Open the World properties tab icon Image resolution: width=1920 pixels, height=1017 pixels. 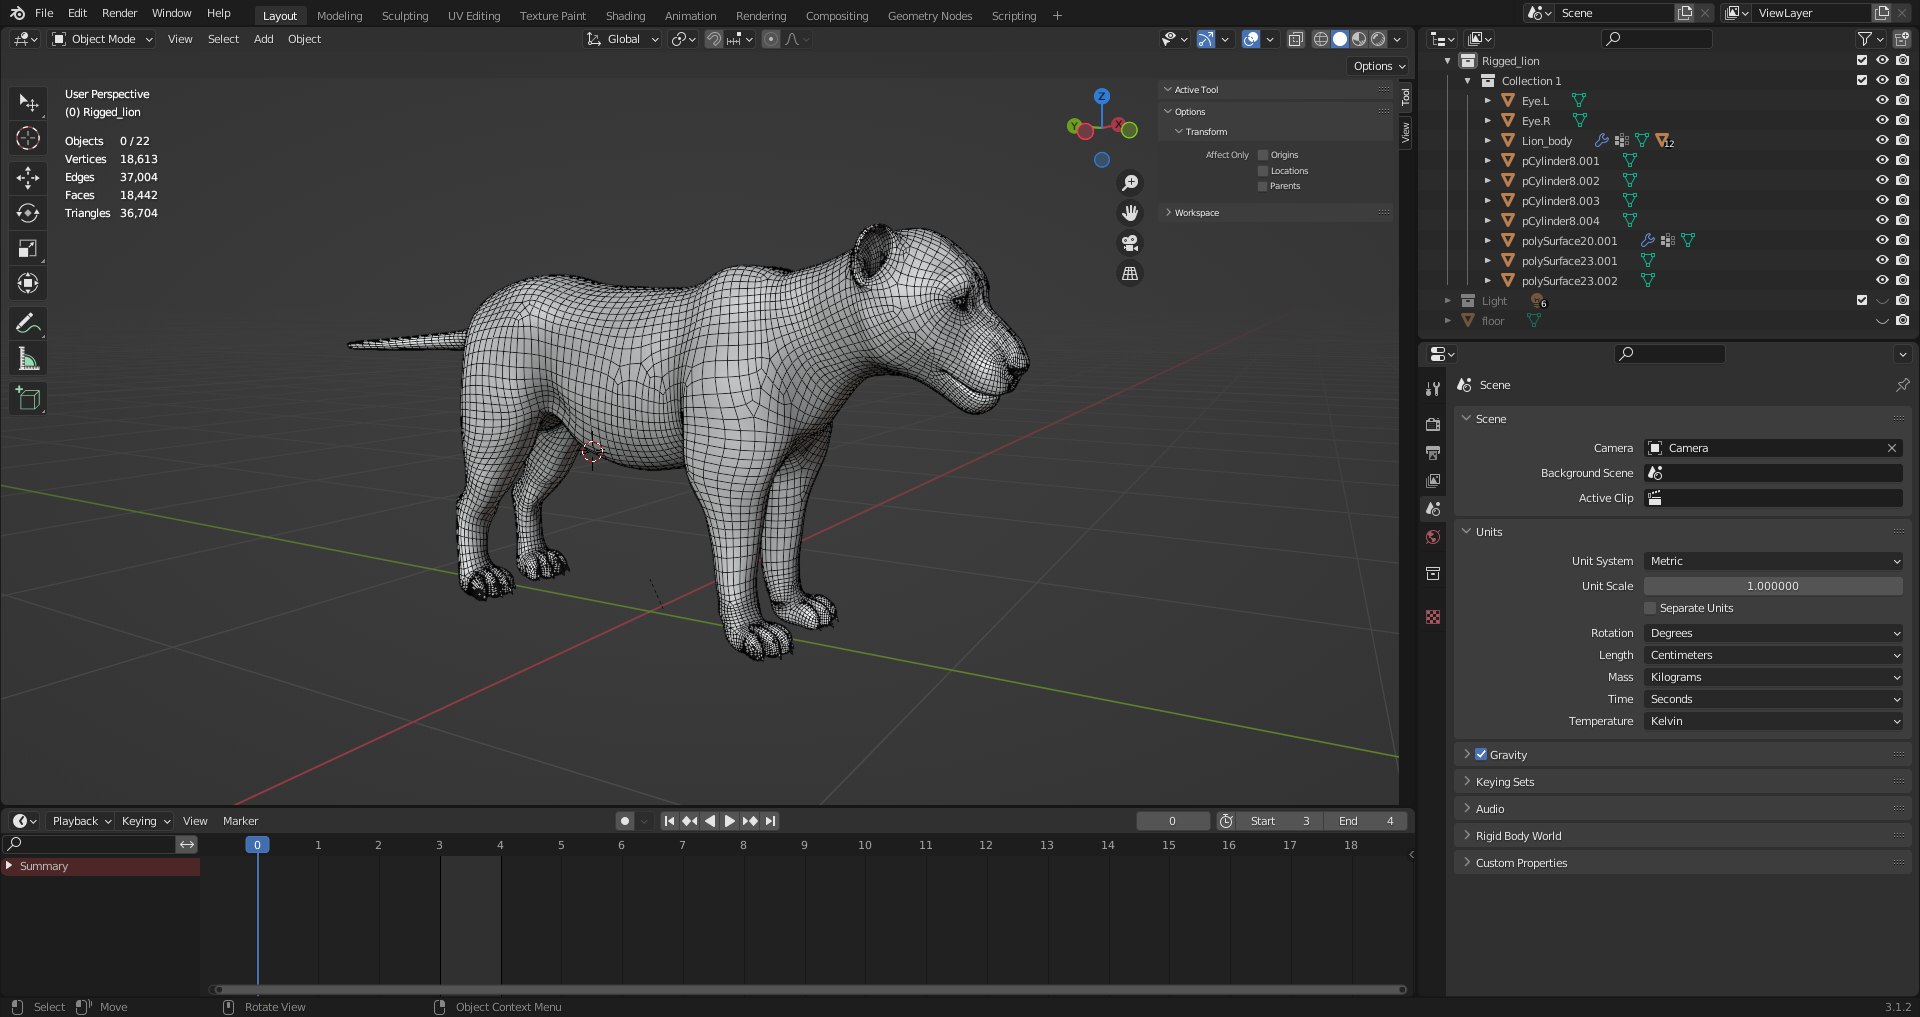click(x=1433, y=537)
